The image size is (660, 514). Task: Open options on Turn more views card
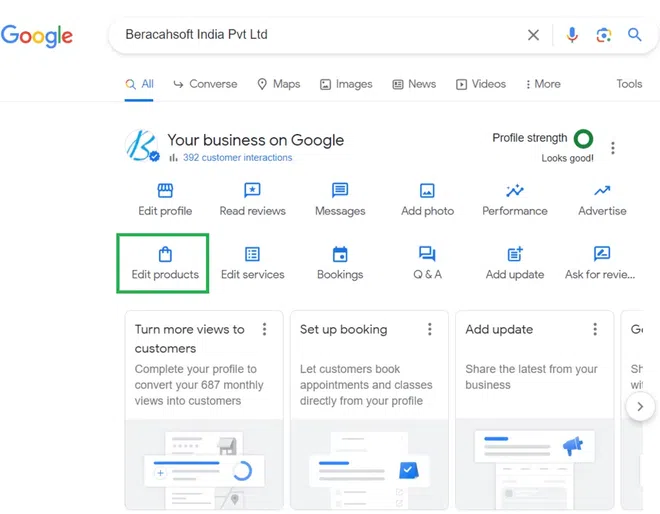point(264,329)
